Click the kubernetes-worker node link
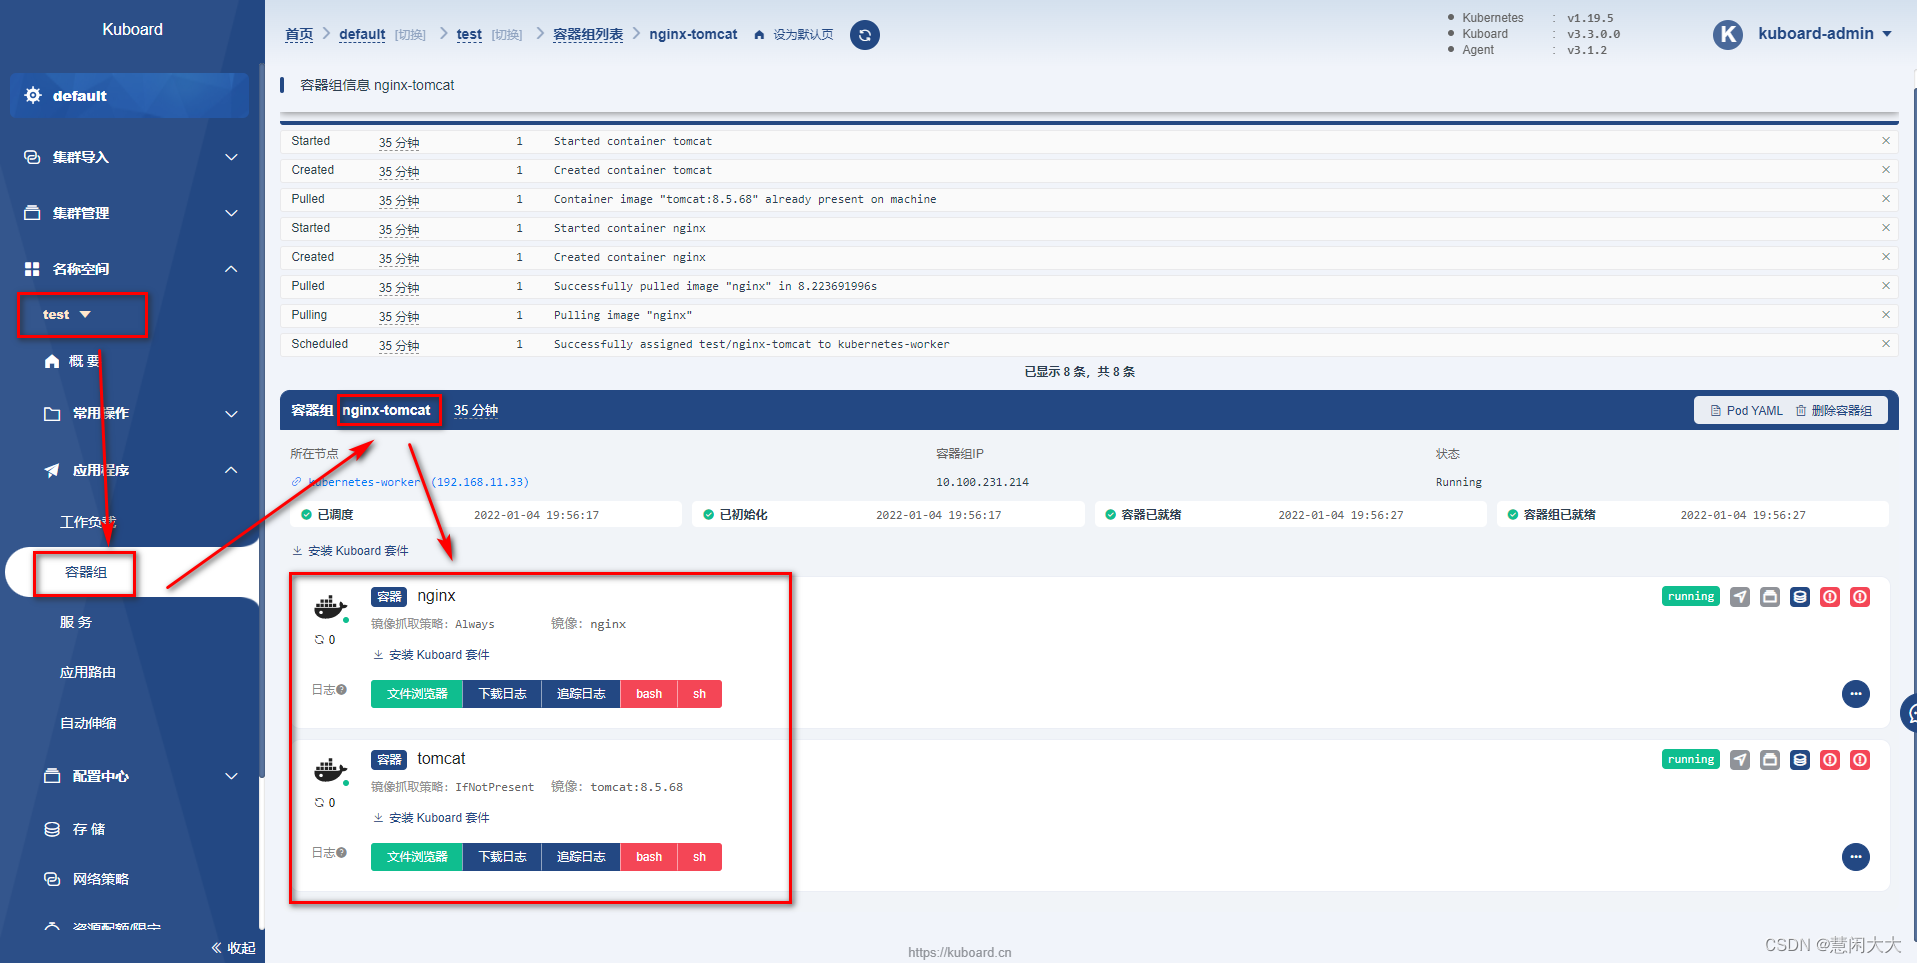The height and width of the screenshot is (963, 1917). coord(410,482)
